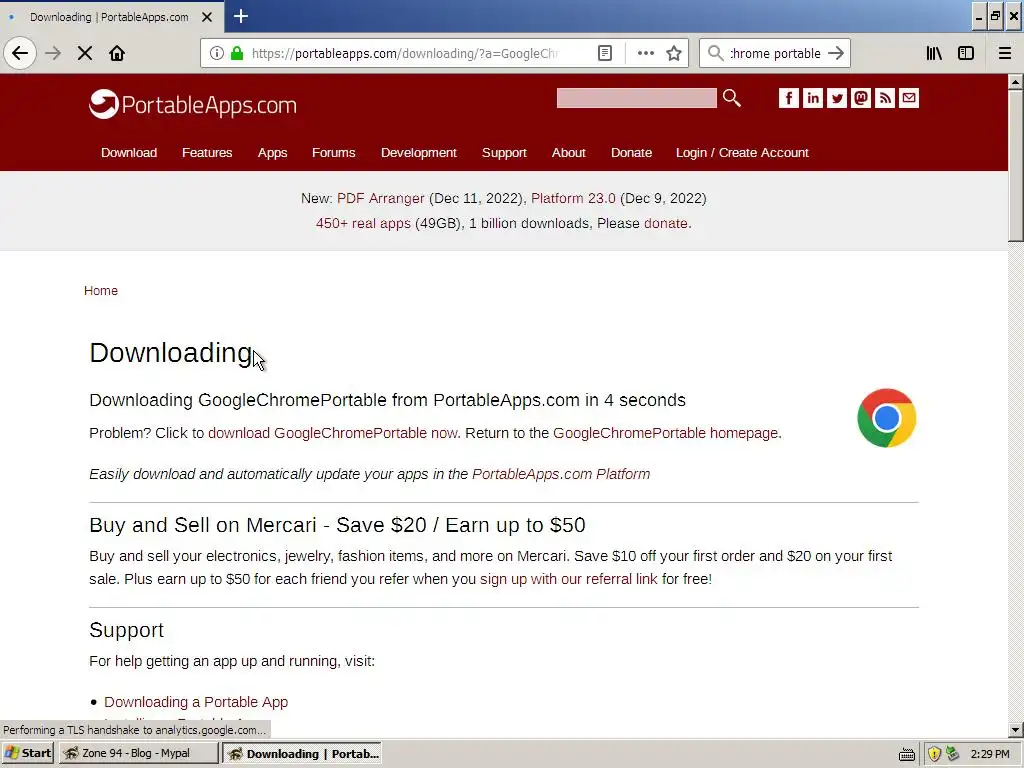Image resolution: width=1024 pixels, height=768 pixels.
Task: Click page scrollbar down arrow
Action: 1015,729
